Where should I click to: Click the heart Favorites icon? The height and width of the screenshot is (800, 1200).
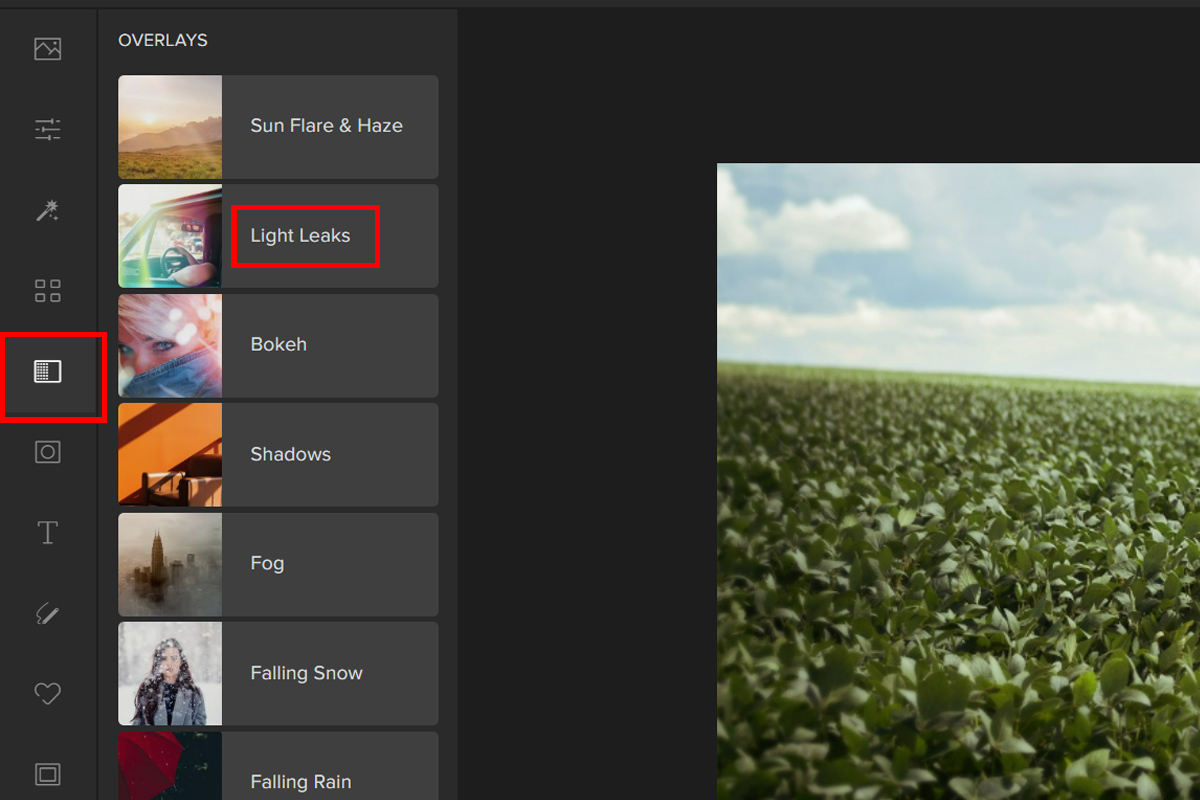click(x=48, y=693)
